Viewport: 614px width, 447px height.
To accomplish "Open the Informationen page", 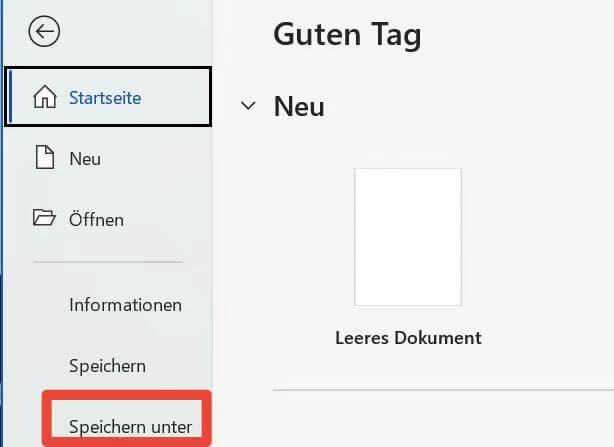I will pos(125,305).
